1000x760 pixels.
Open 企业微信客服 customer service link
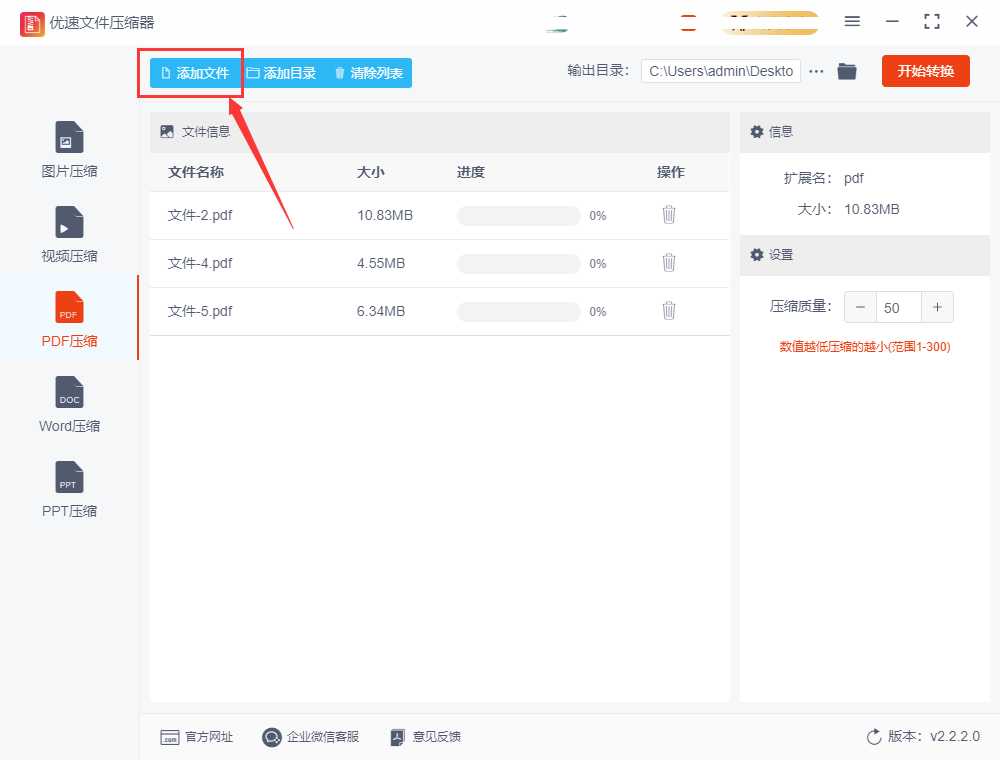[x=311, y=737]
